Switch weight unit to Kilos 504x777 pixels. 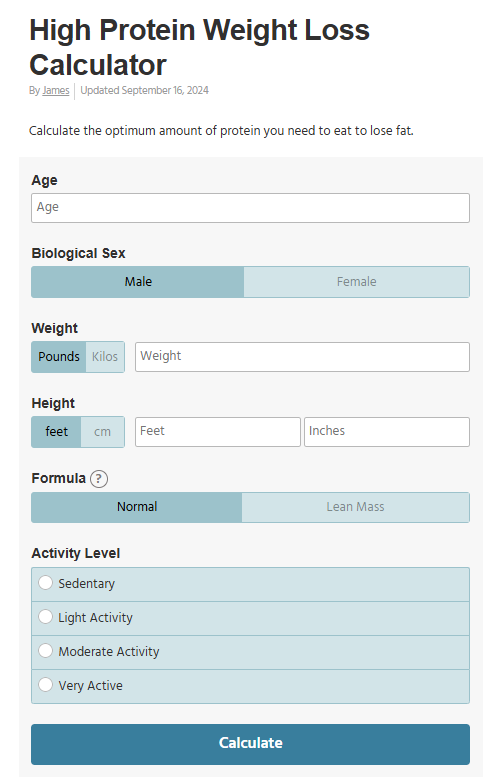(105, 357)
